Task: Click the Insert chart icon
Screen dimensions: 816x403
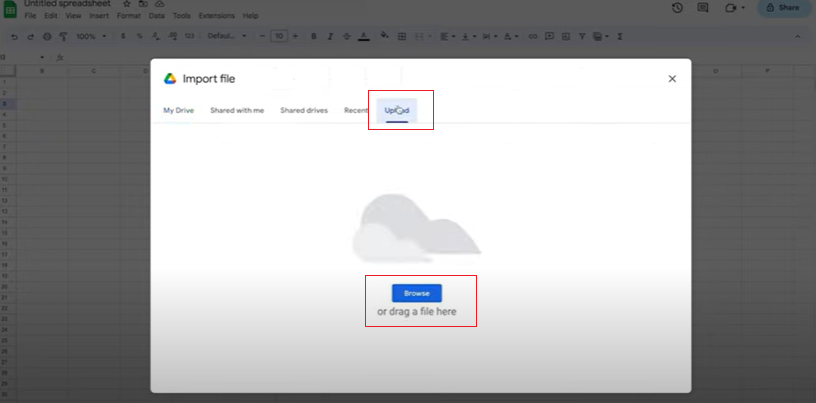Action: click(x=566, y=36)
